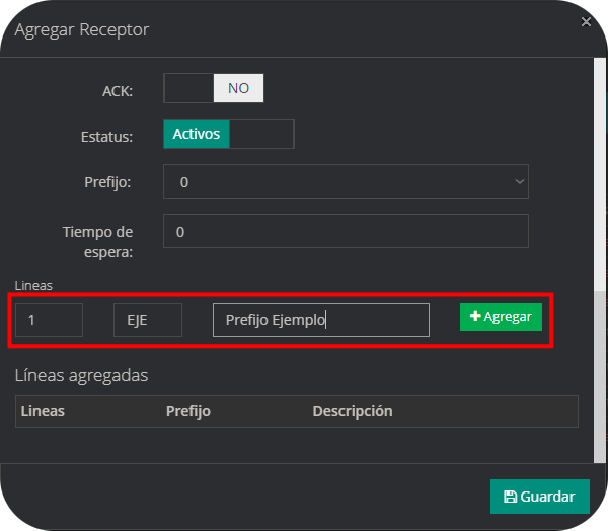Click the blank half of the Estatus switch
Viewport: 608px width, 531px height.
262,134
